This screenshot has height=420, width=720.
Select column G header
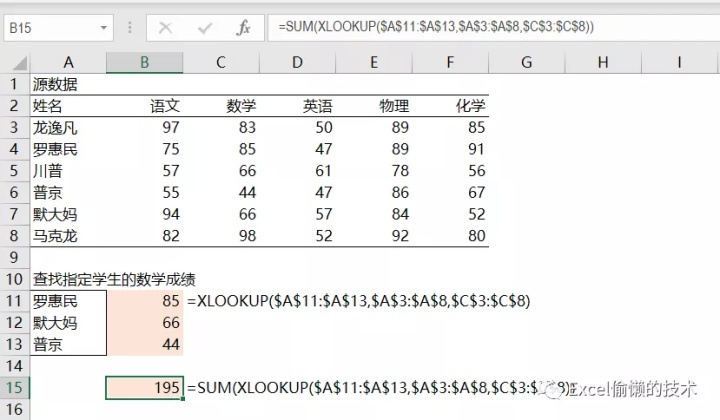(x=527, y=62)
